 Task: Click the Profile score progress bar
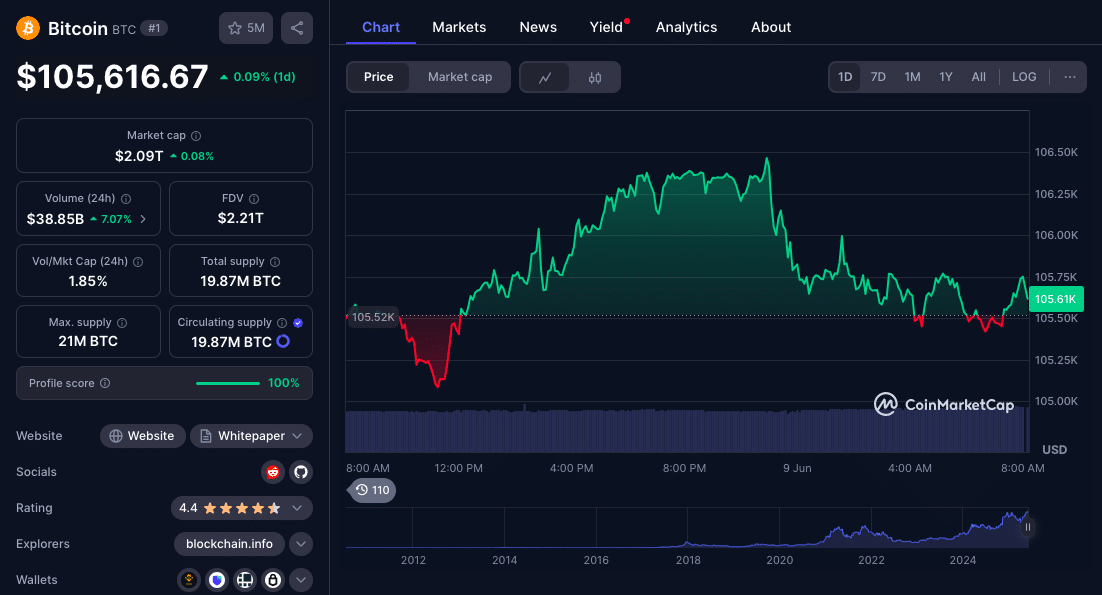click(228, 384)
